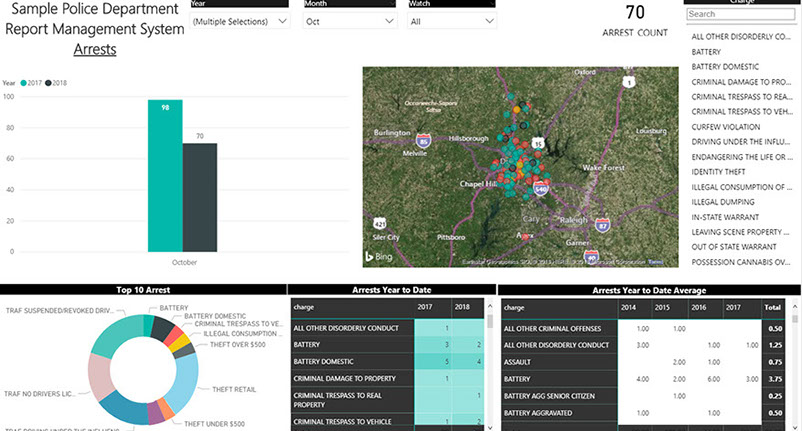Click the 2017 teal legend marker
The width and height of the screenshot is (803, 431).
pos(22,83)
